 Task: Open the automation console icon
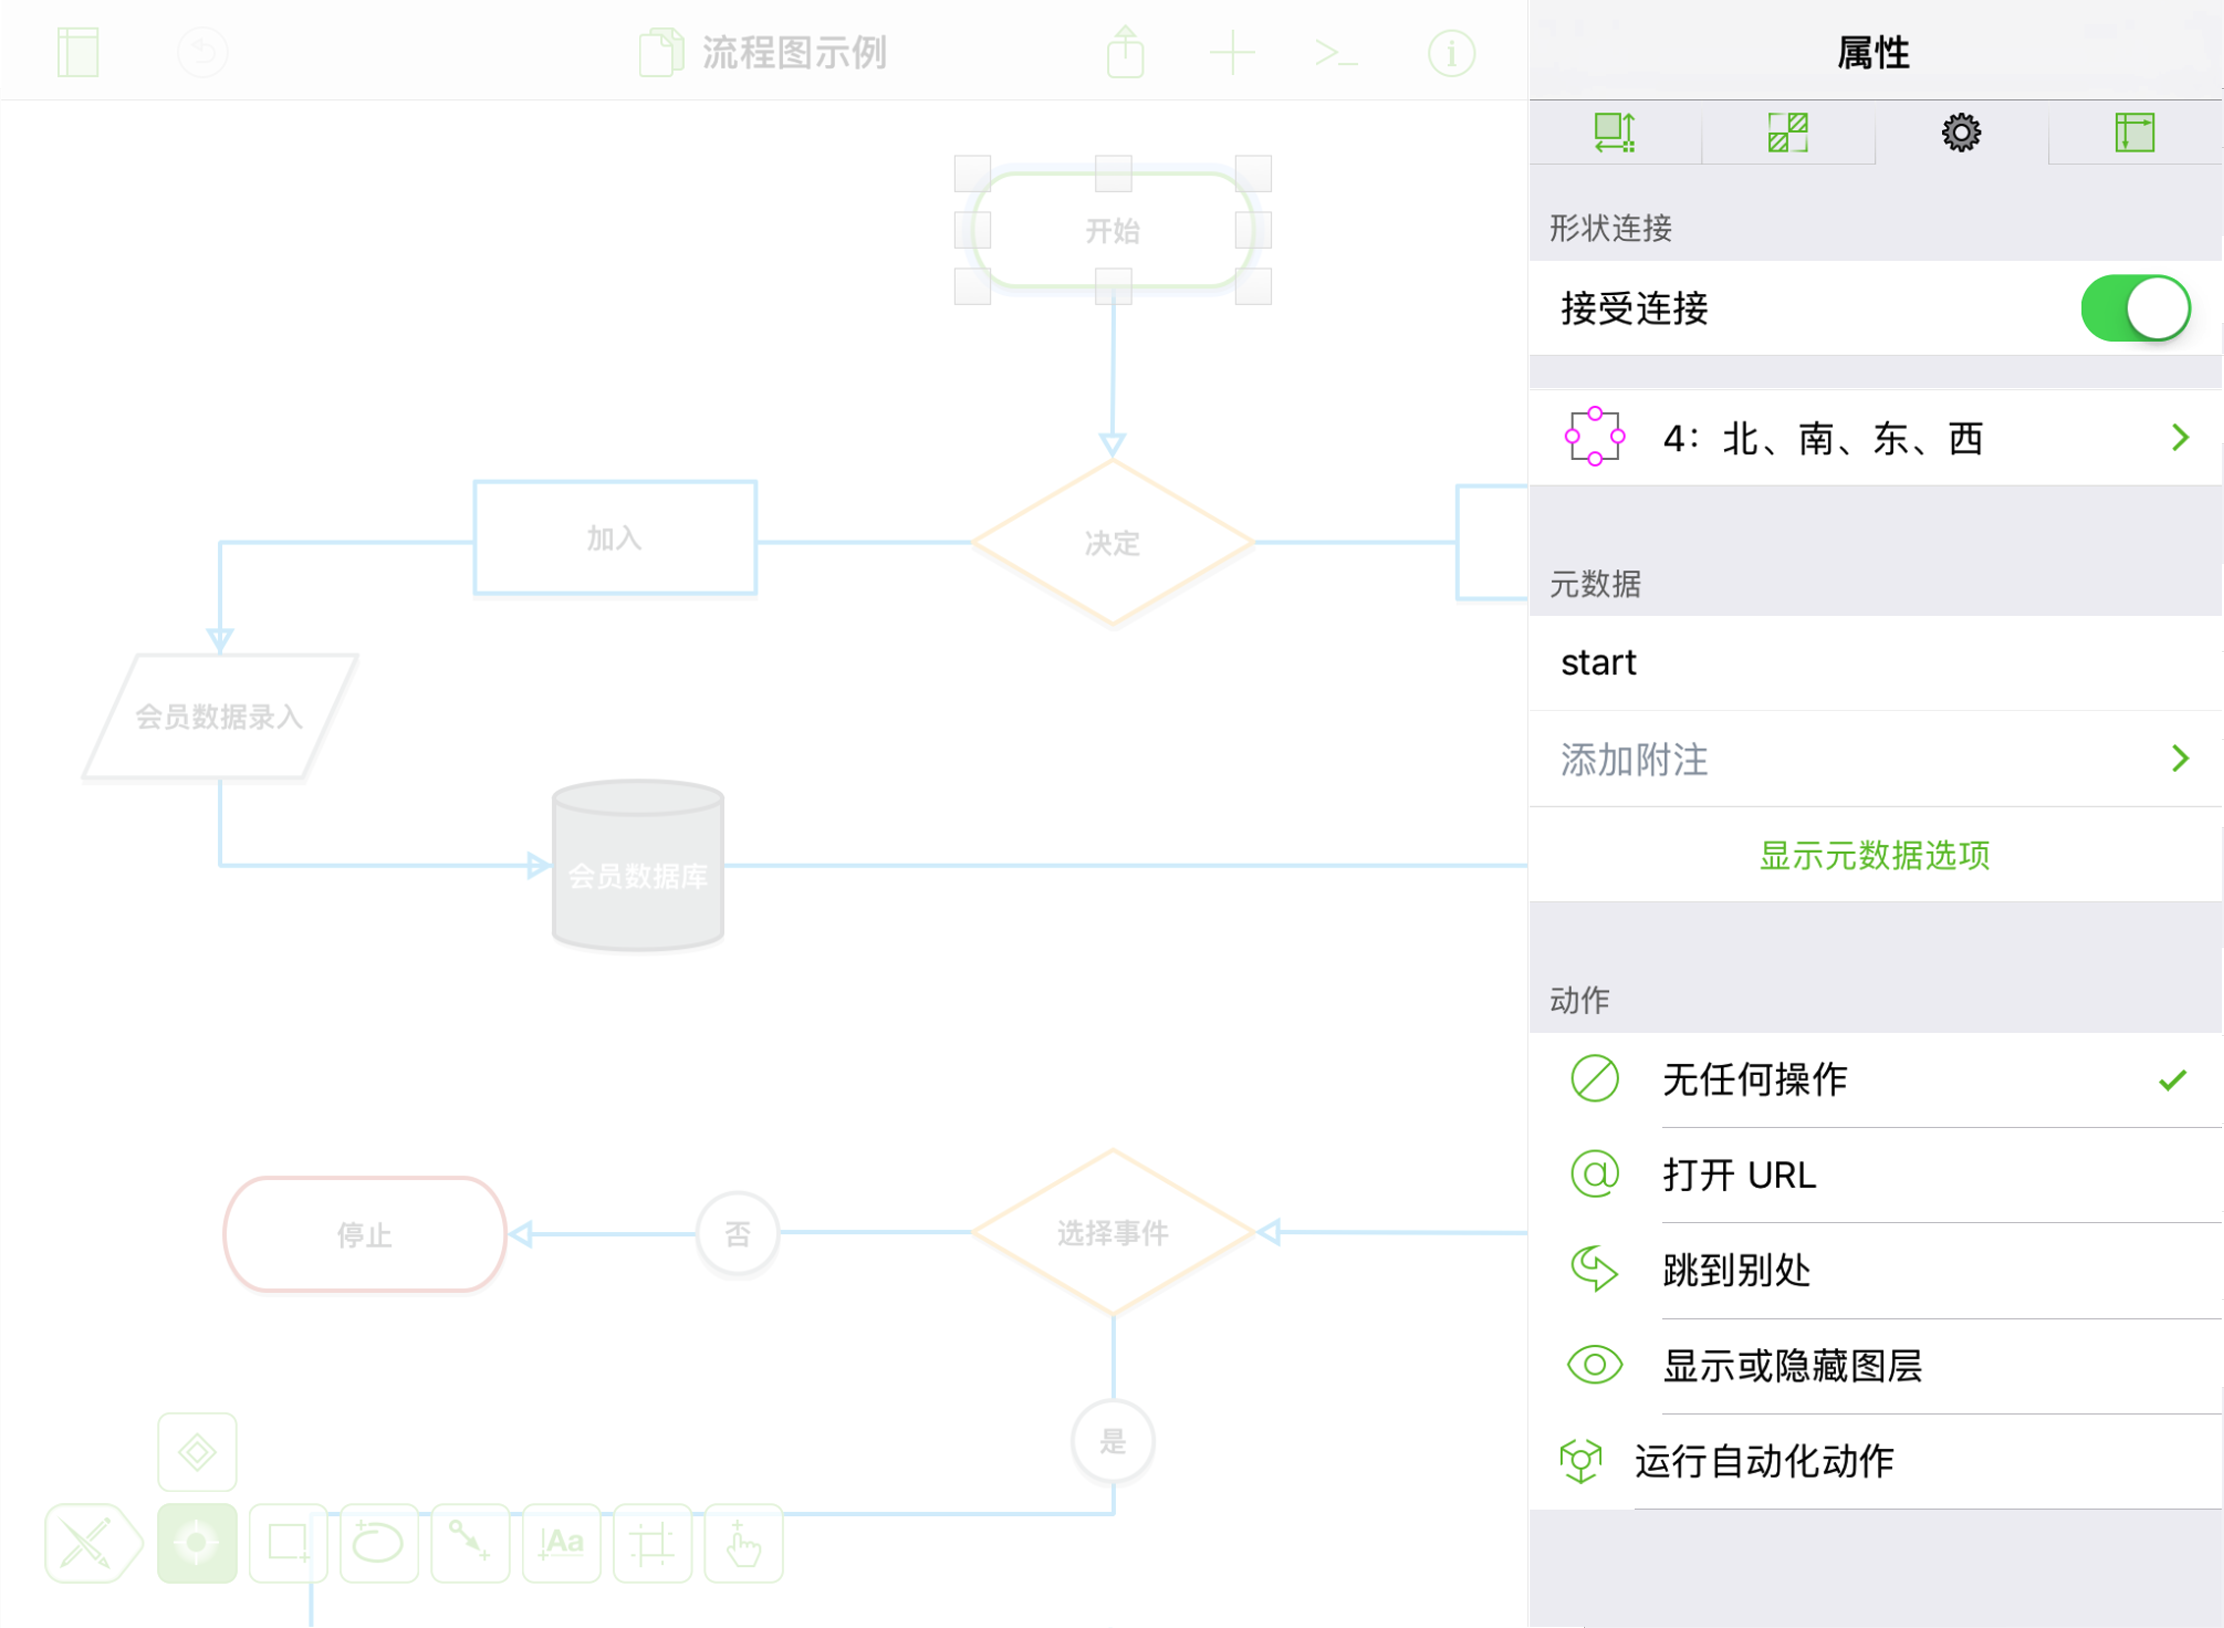(x=1337, y=52)
